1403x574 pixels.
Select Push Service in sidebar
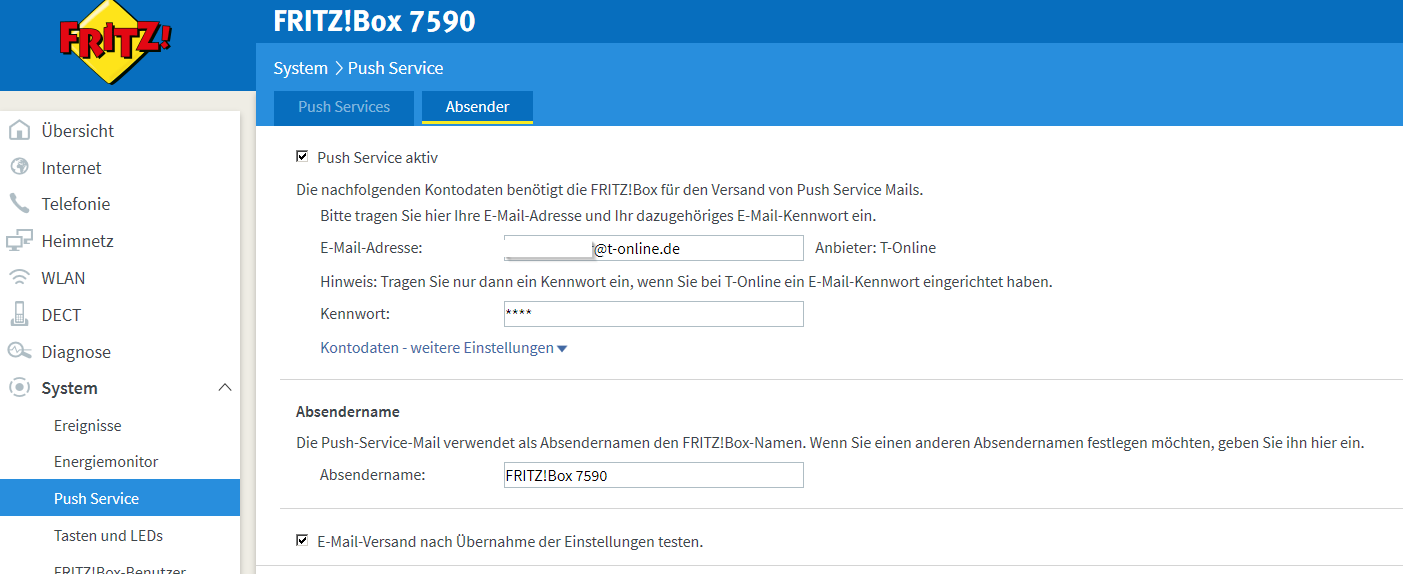pos(120,498)
